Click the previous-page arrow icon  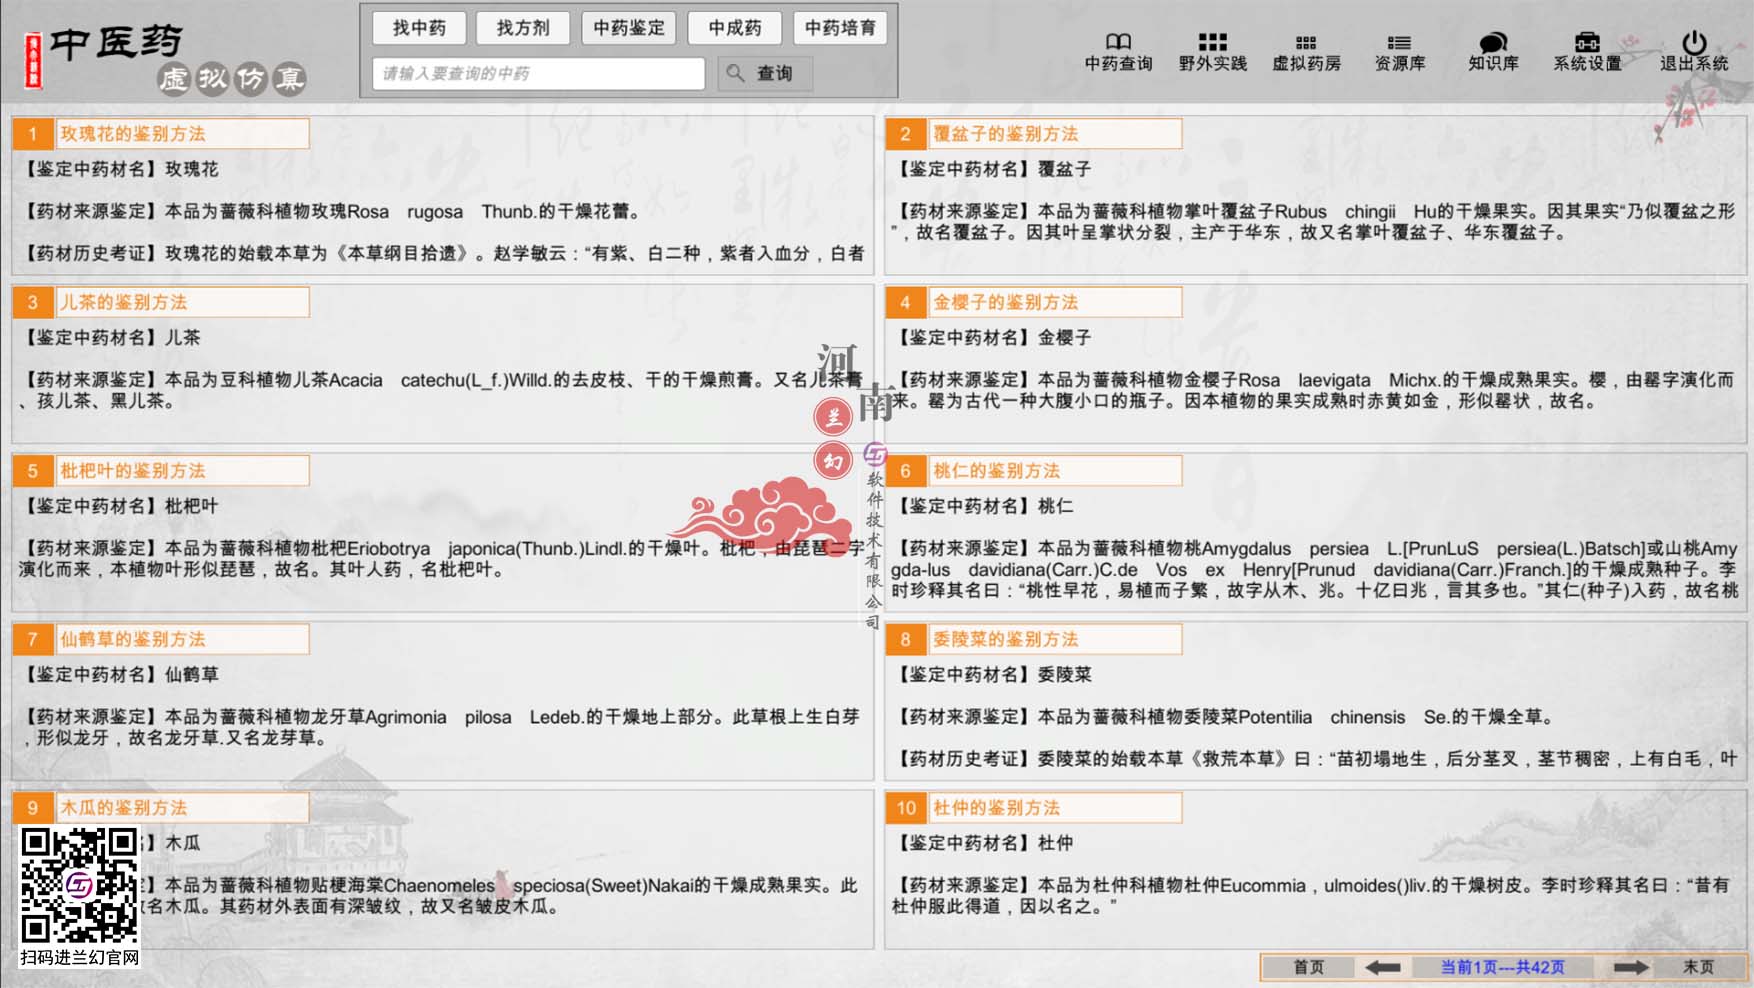point(1381,967)
